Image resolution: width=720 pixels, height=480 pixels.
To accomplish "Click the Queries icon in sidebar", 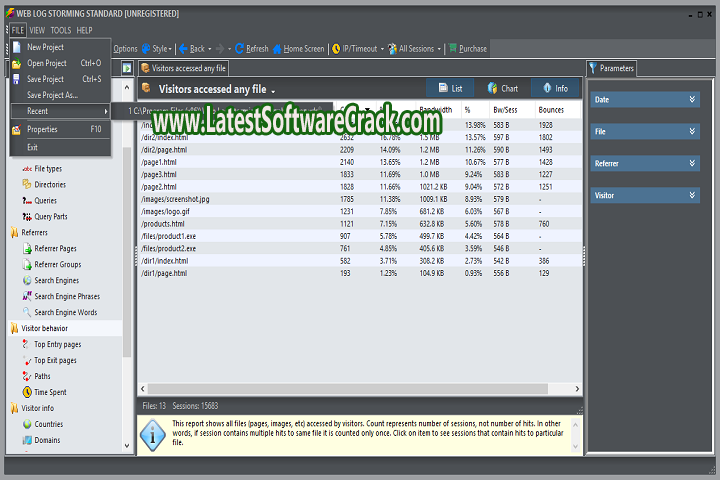I will coord(27,201).
